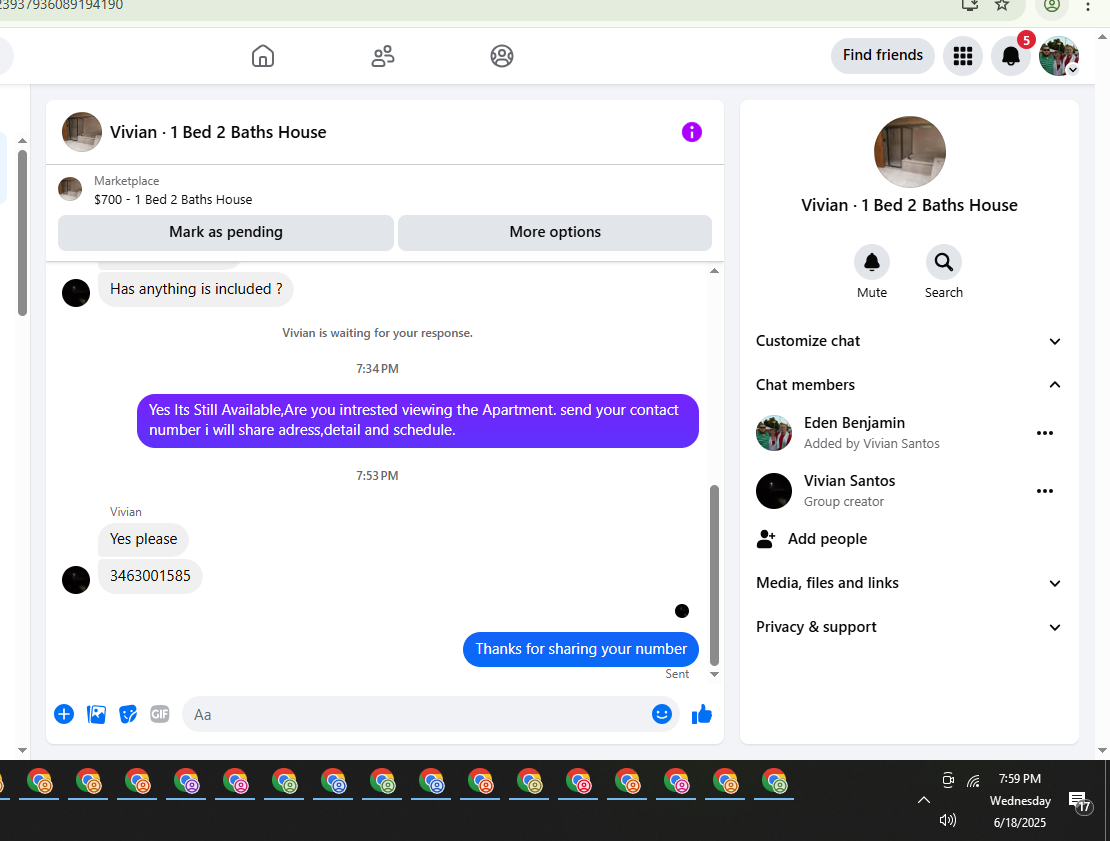Expand Customize chat section
This screenshot has width=1110, height=841.
(x=909, y=341)
